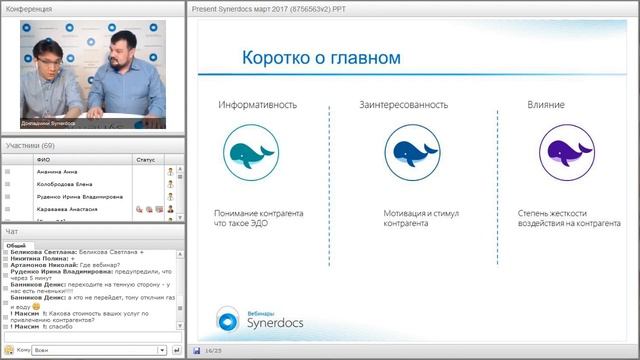Click the name Колобродова Елена
Screen dimensions: 640x360
point(64,184)
